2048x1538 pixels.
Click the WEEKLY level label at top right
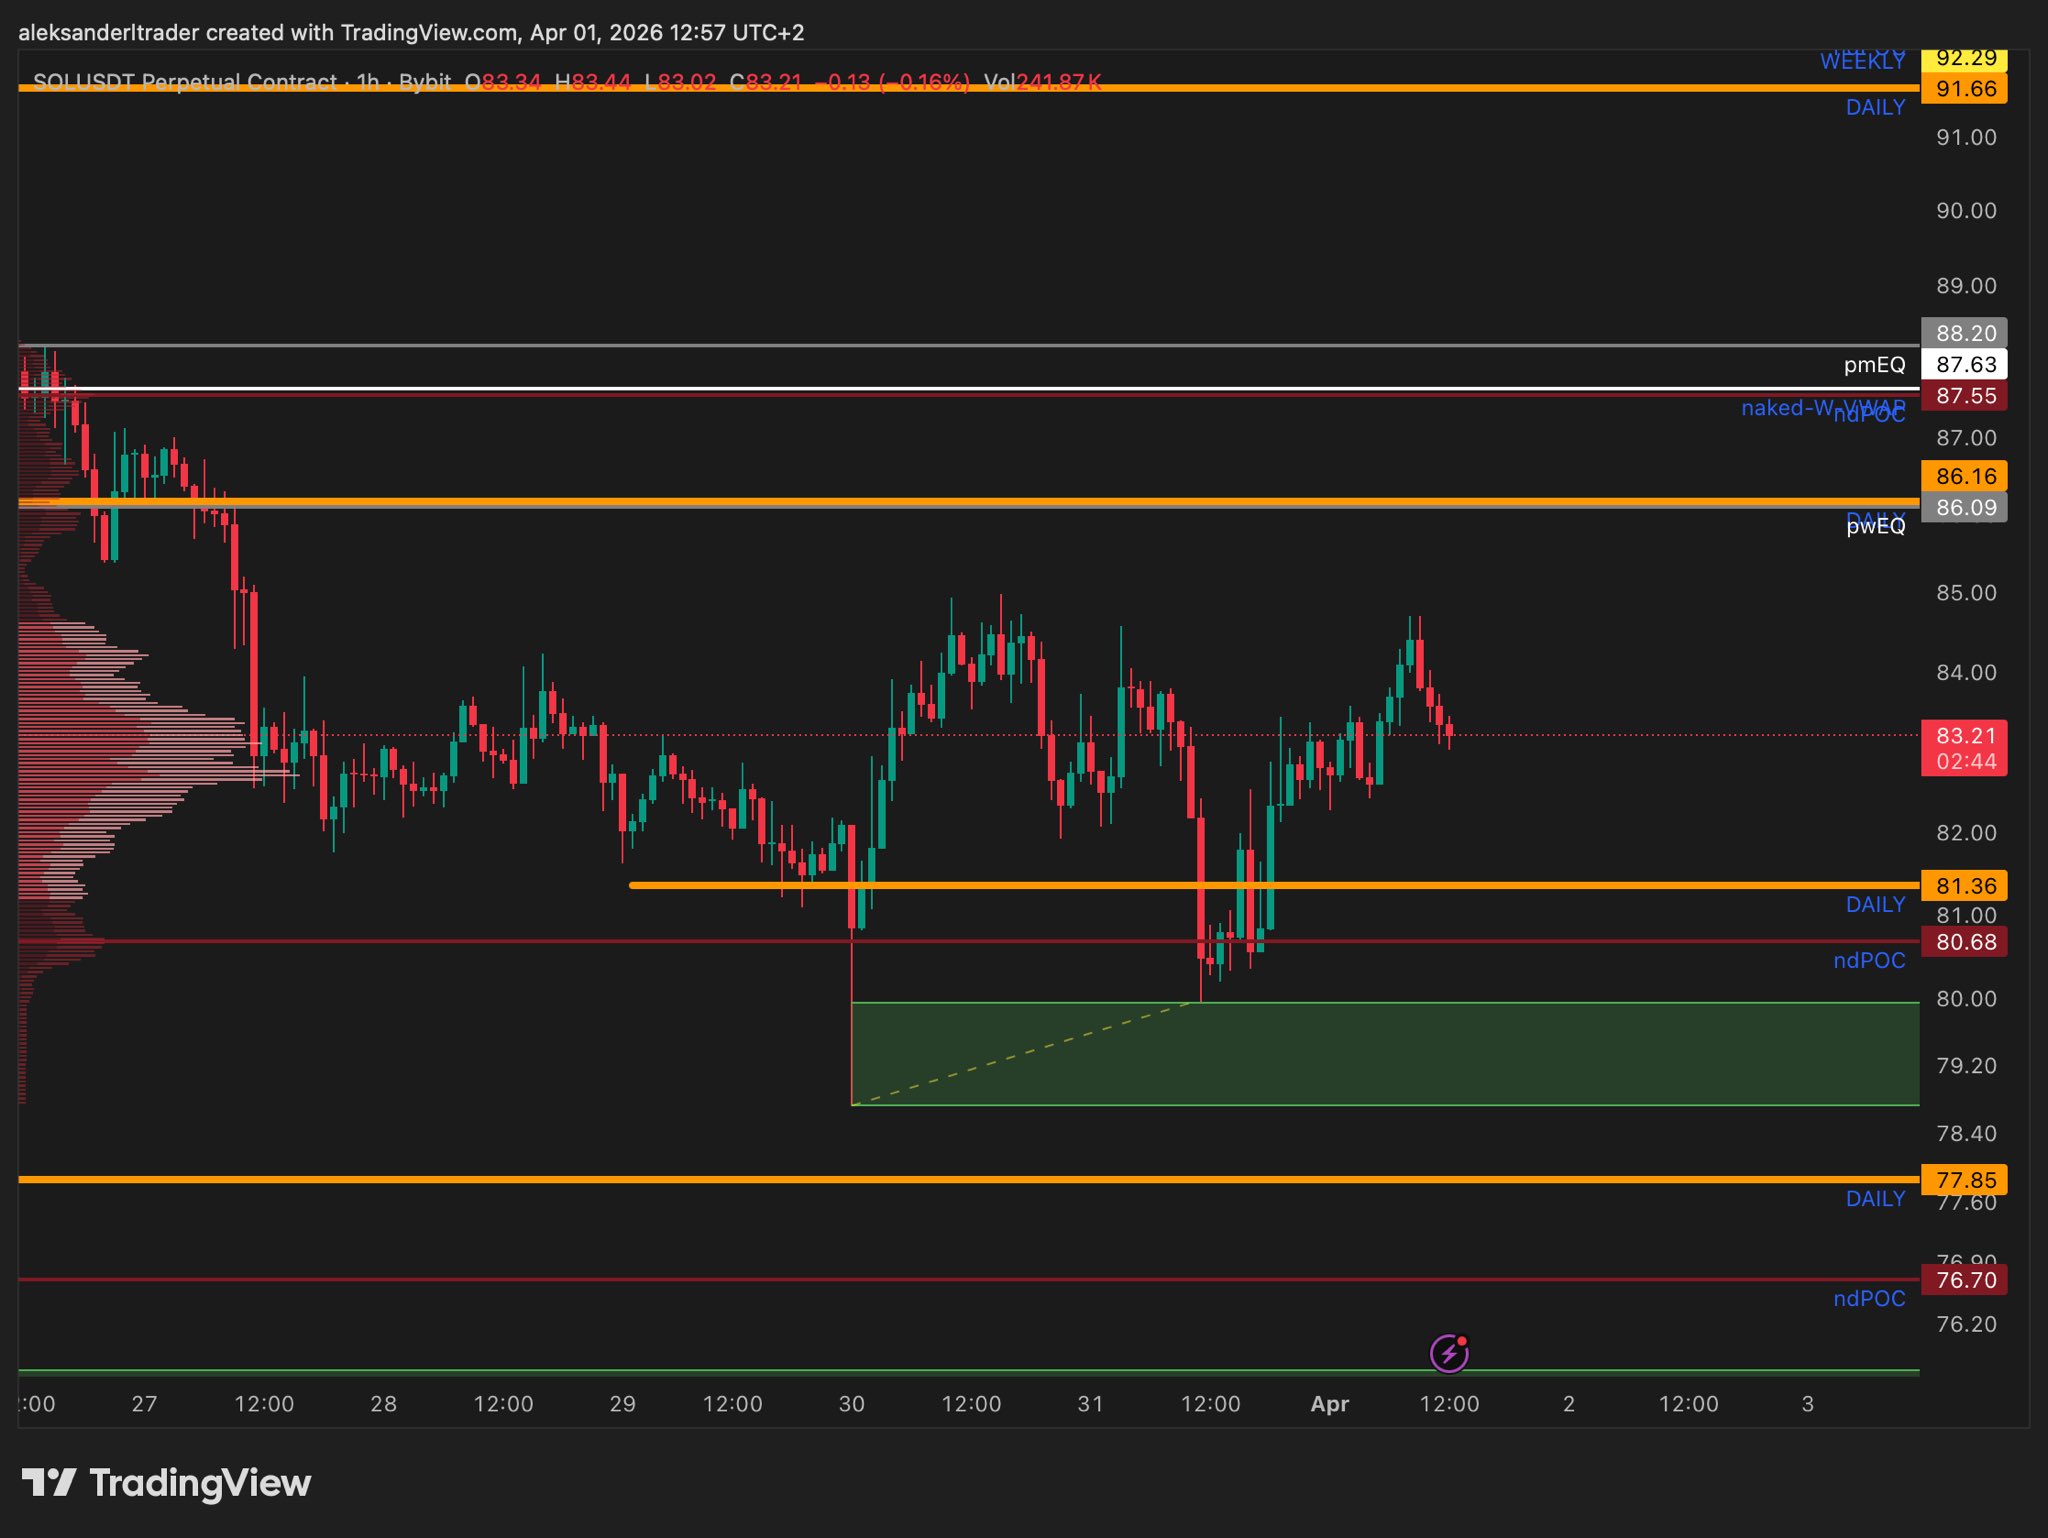click(x=1861, y=62)
